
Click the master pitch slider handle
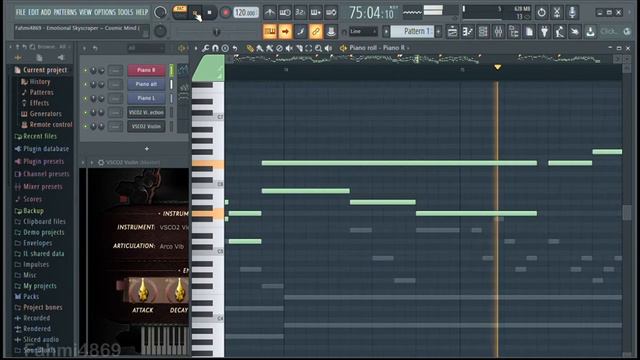tap(216, 31)
